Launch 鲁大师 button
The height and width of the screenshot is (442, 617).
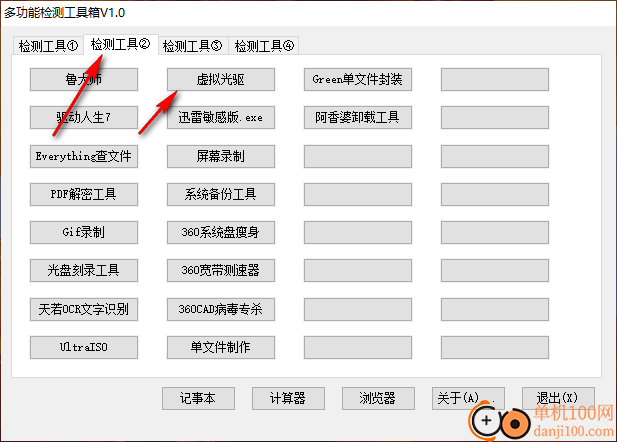[84, 80]
